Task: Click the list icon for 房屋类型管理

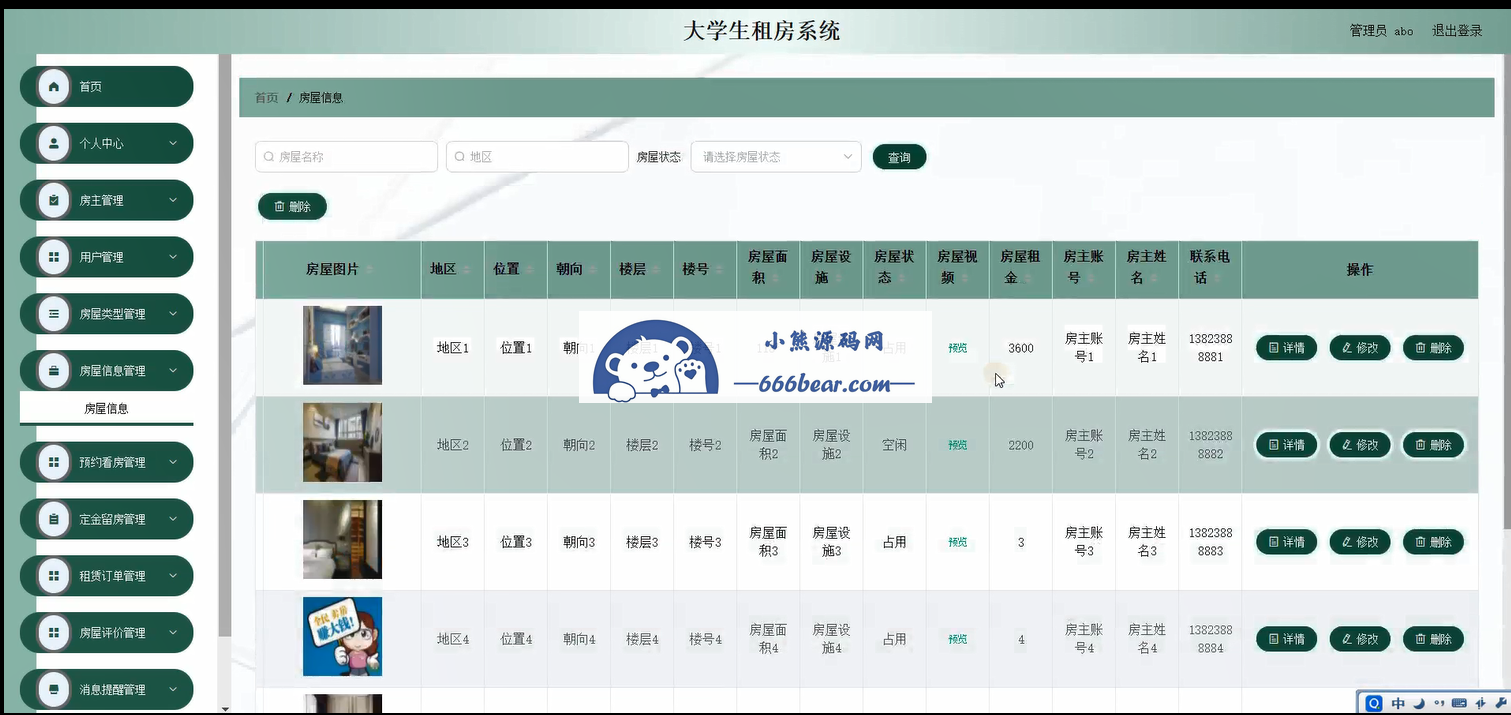Action: (x=53, y=314)
